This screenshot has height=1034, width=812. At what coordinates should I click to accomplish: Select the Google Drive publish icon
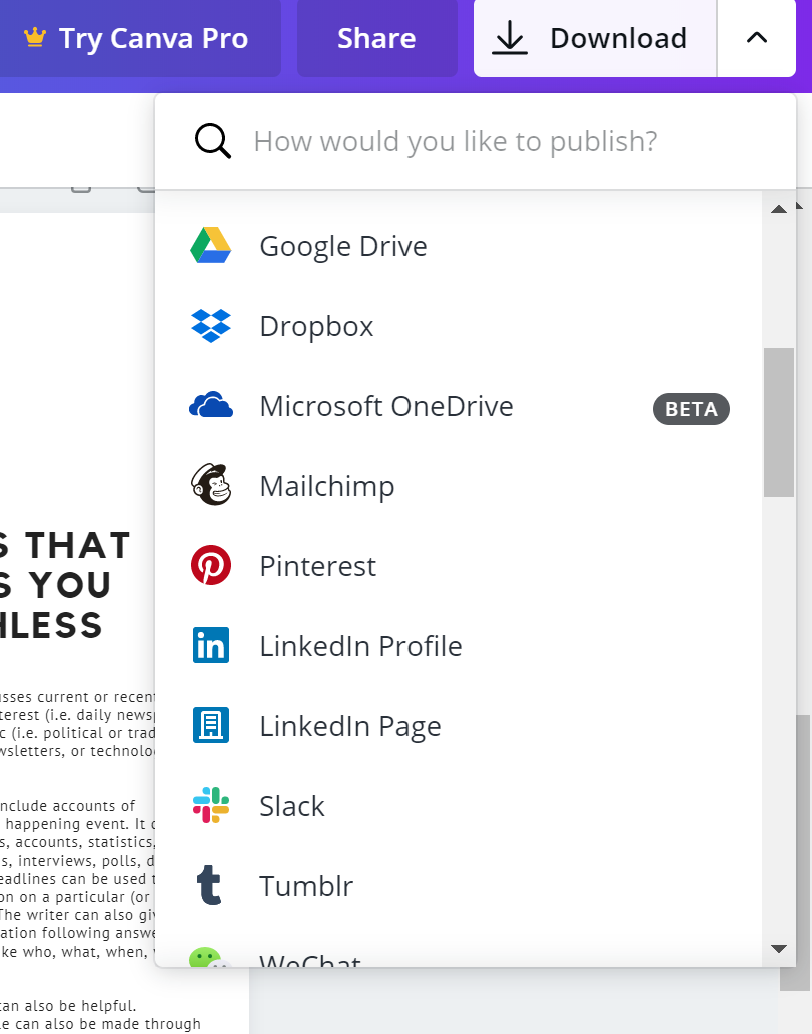[211, 245]
